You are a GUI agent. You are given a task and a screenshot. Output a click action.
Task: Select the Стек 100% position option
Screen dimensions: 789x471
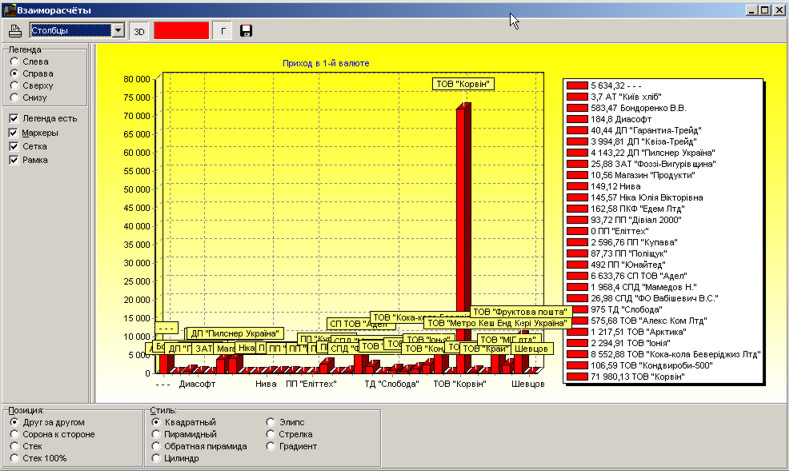coord(13,458)
